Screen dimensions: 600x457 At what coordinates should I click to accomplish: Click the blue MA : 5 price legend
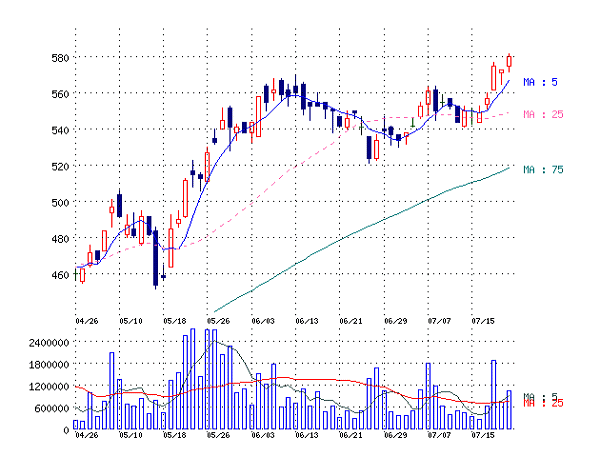tap(540, 82)
